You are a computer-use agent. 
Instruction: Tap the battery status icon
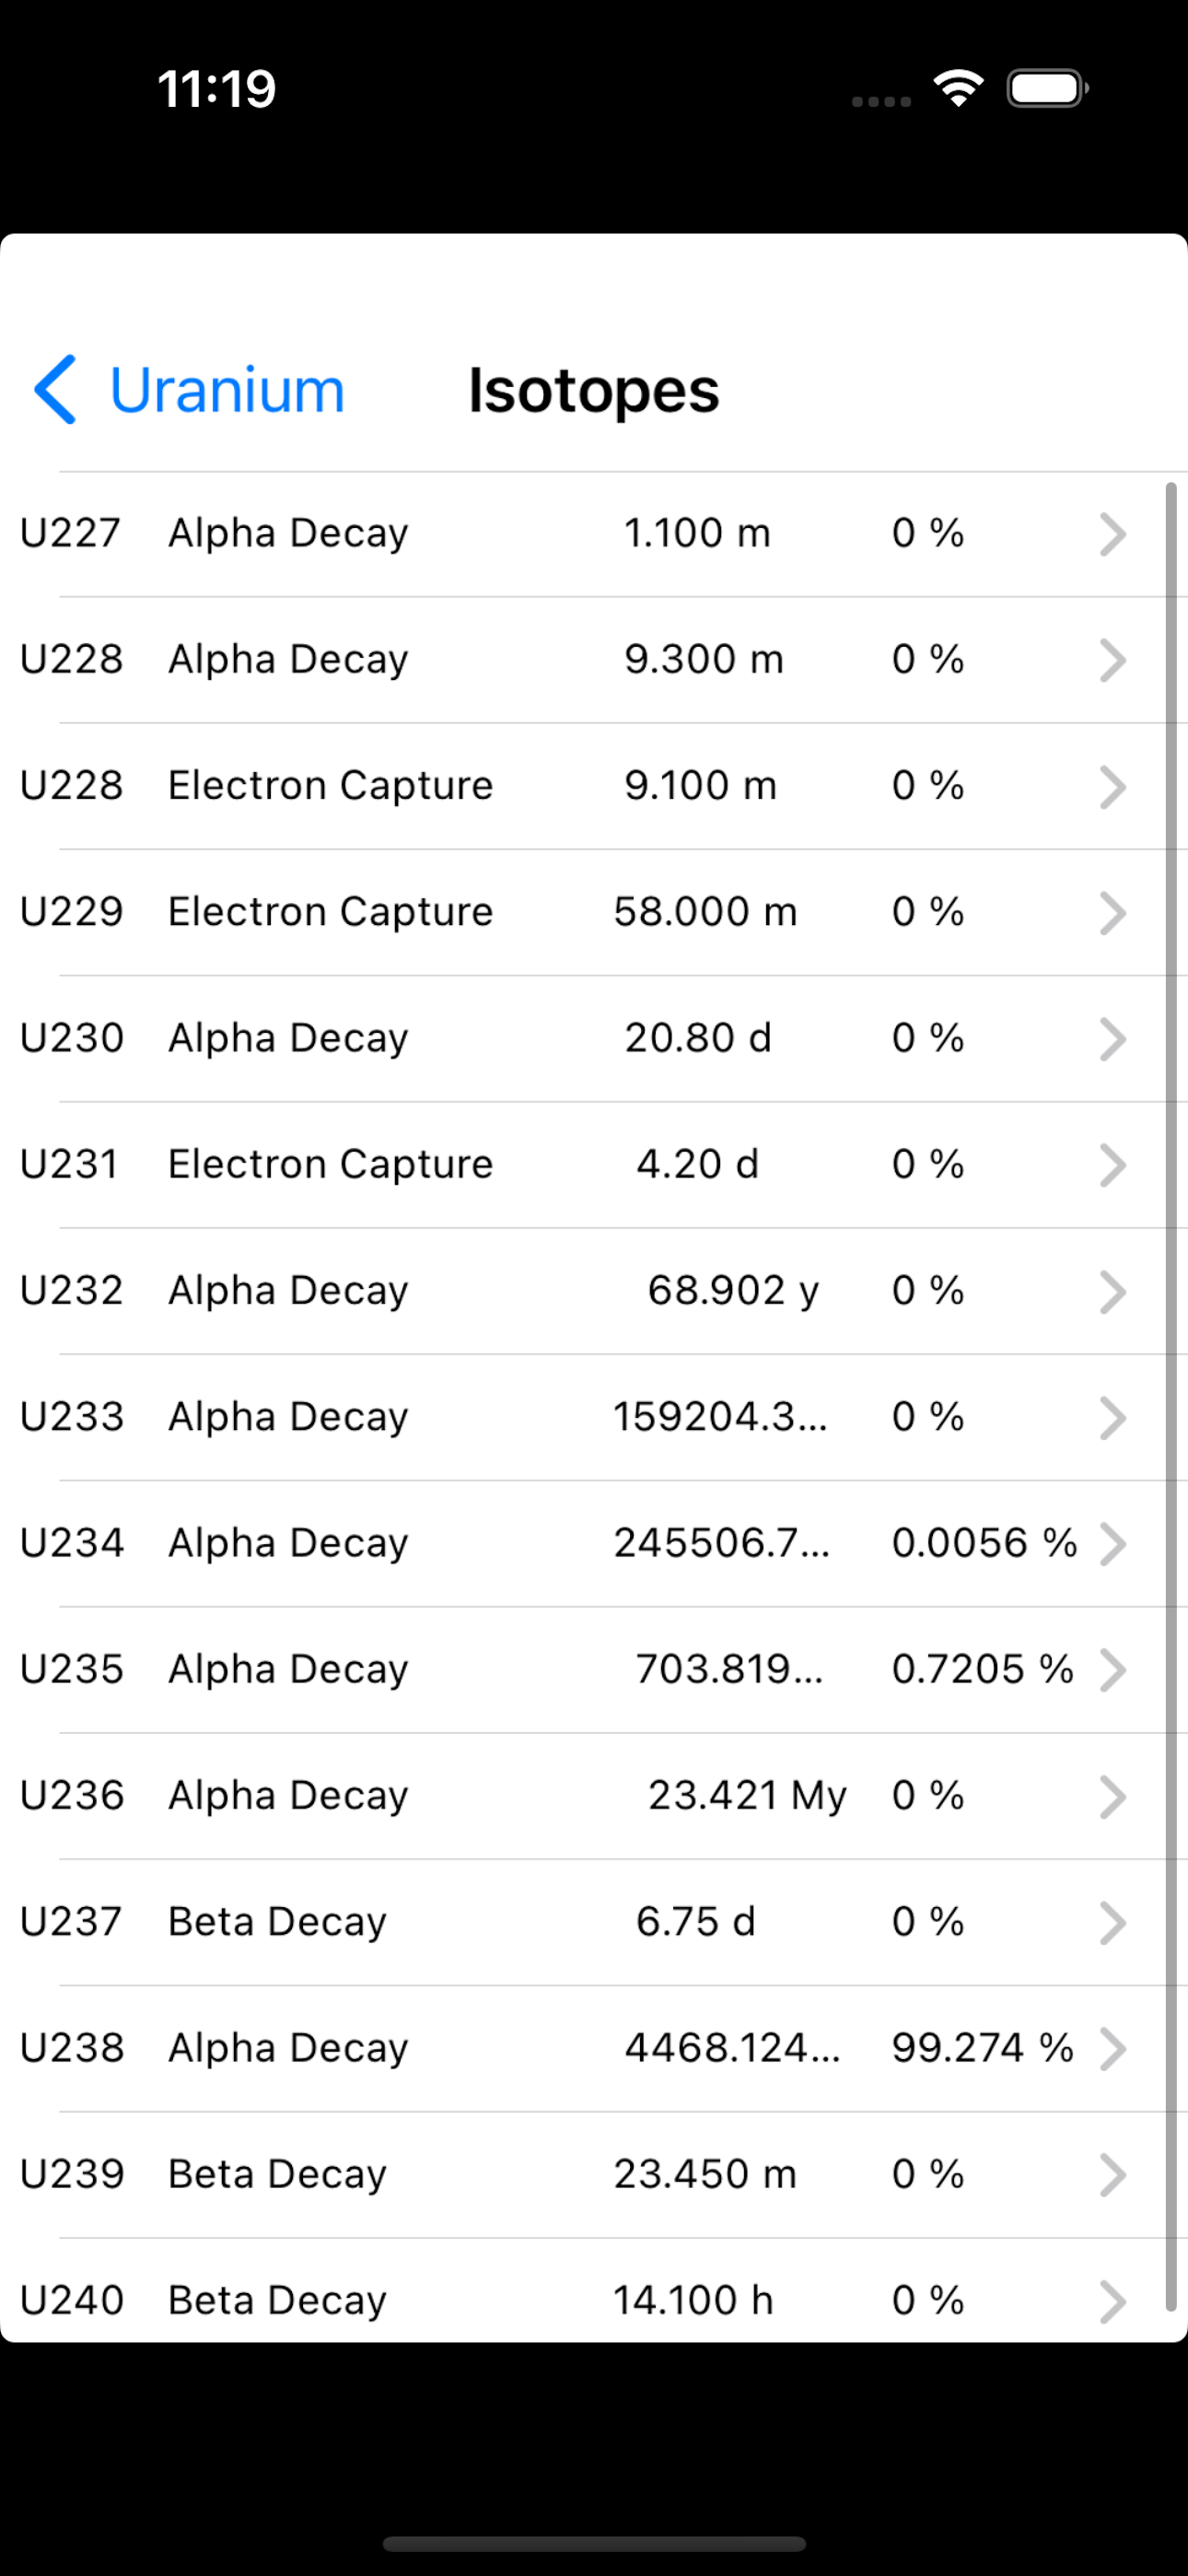(1047, 89)
